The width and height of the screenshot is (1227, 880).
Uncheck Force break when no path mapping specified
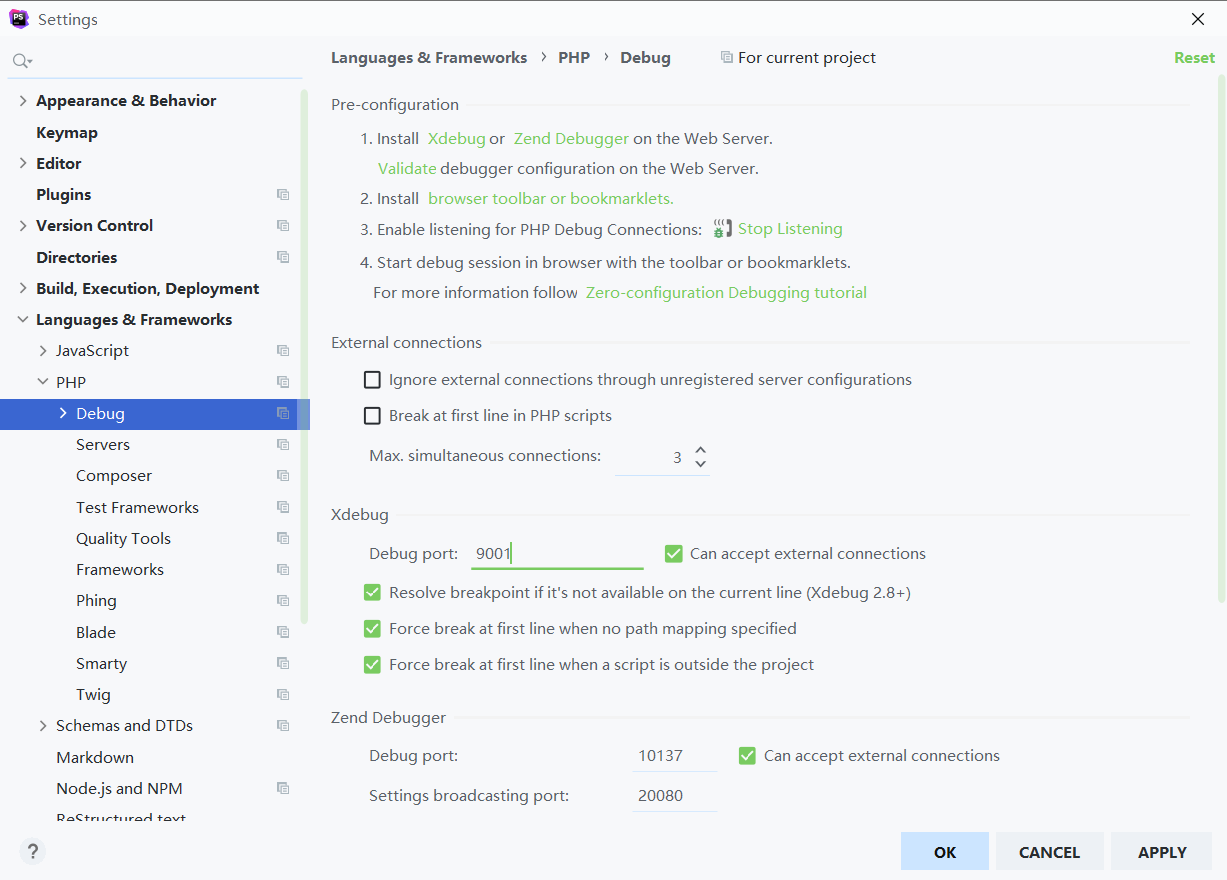[372, 629]
